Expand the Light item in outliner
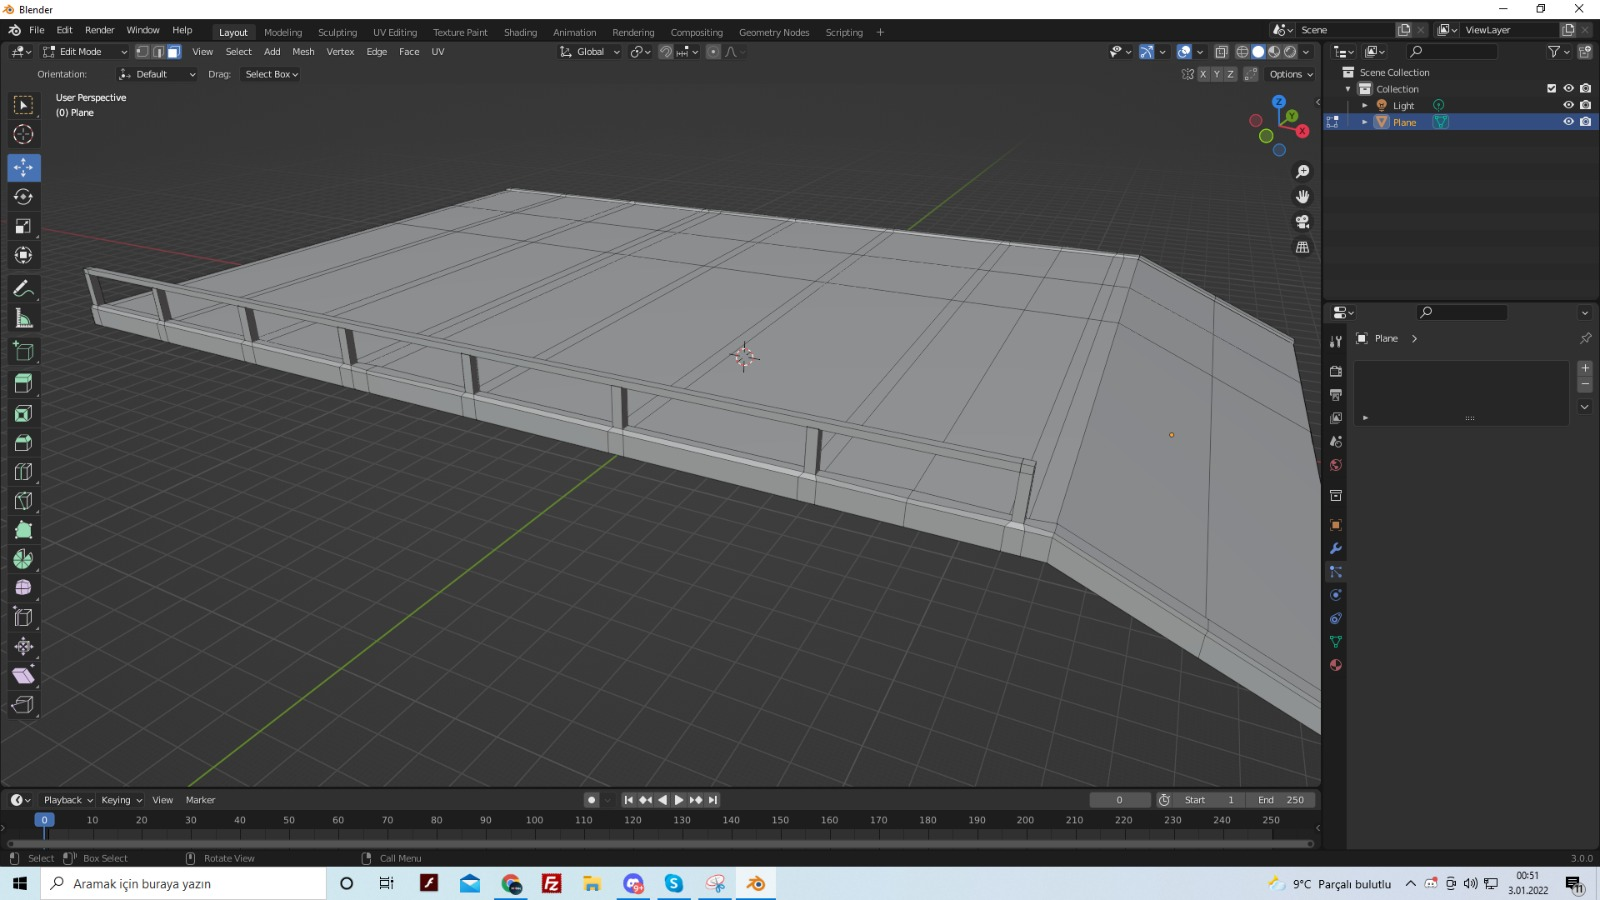Image resolution: width=1600 pixels, height=900 pixels. 1364,105
